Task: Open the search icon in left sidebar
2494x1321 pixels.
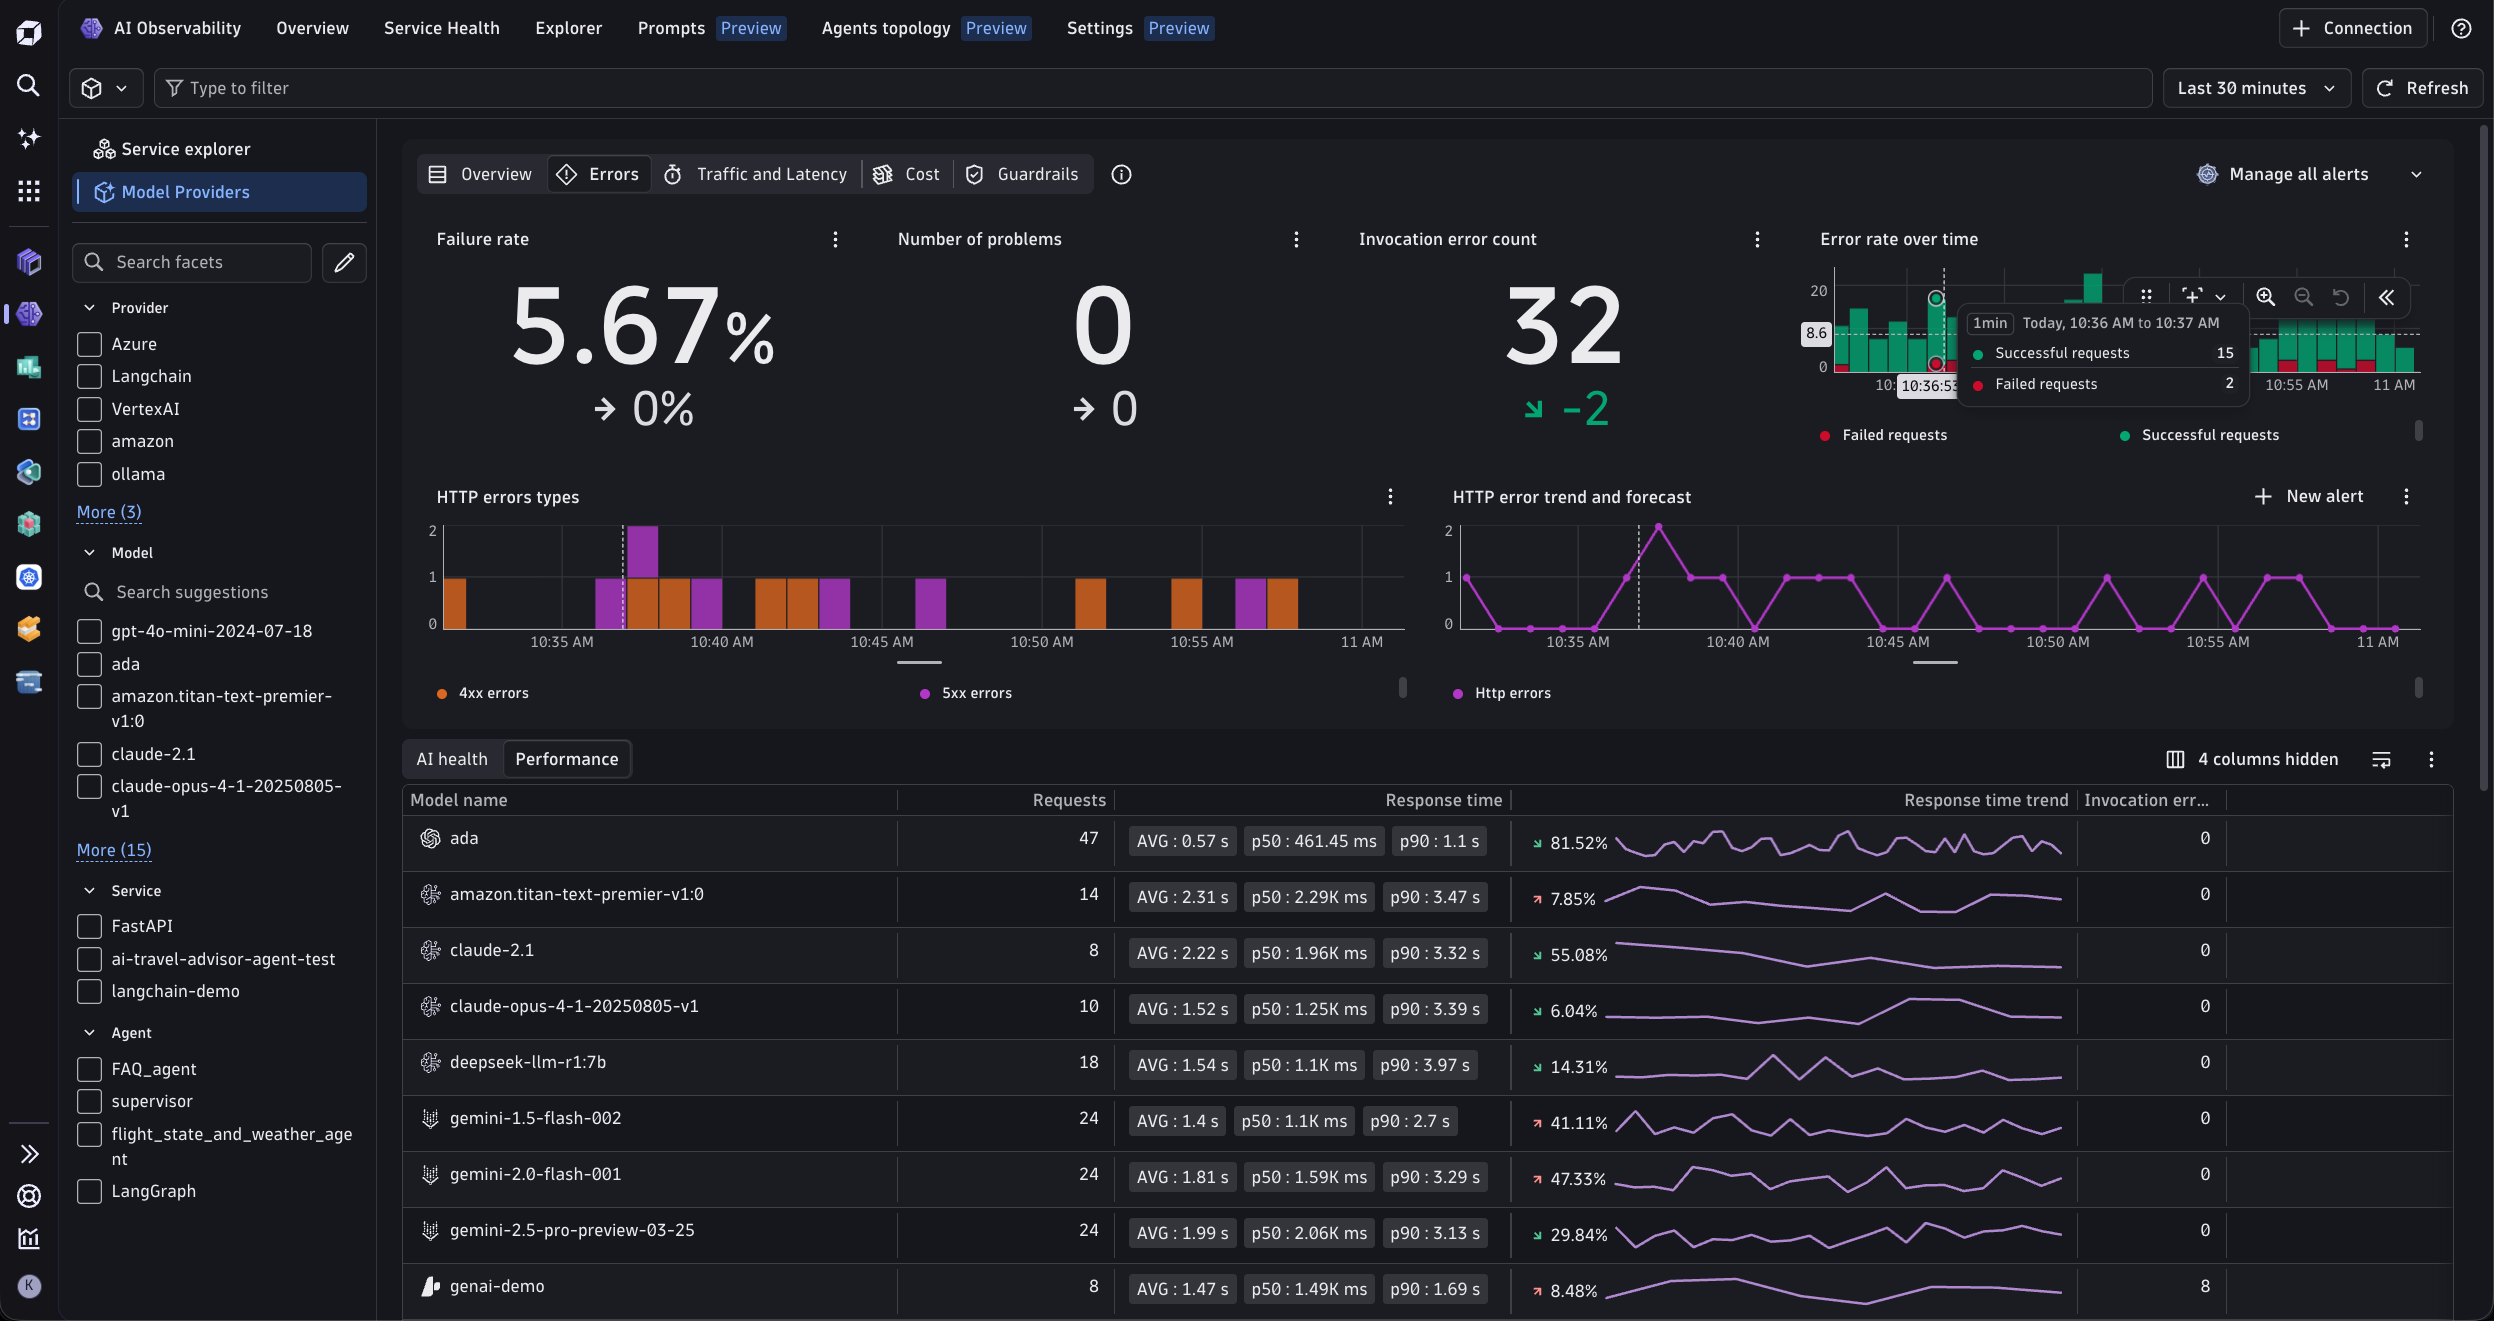Action: [28, 85]
